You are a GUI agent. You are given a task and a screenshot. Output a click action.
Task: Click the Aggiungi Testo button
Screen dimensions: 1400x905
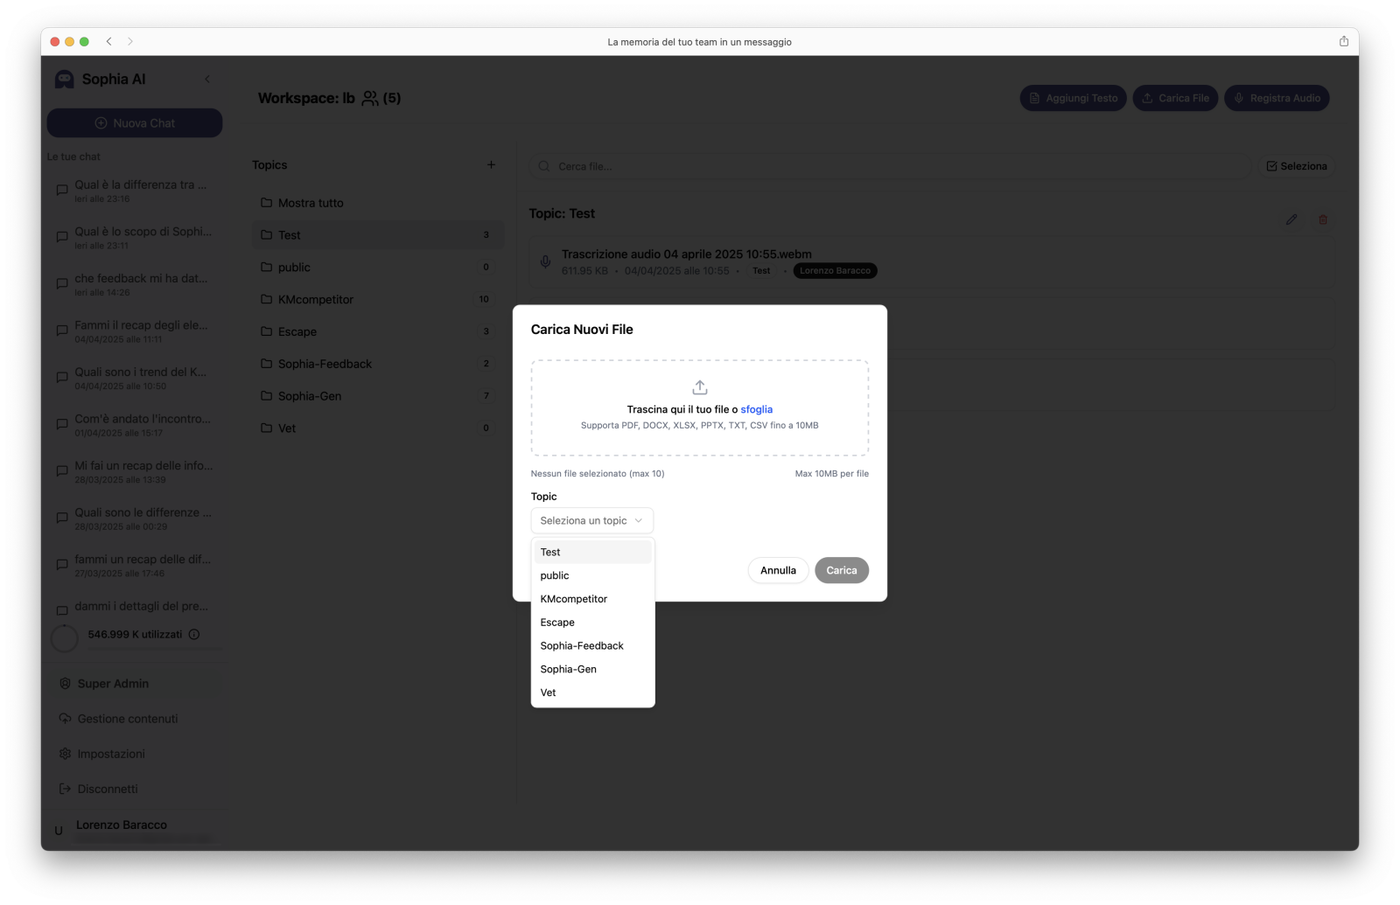click(x=1073, y=98)
